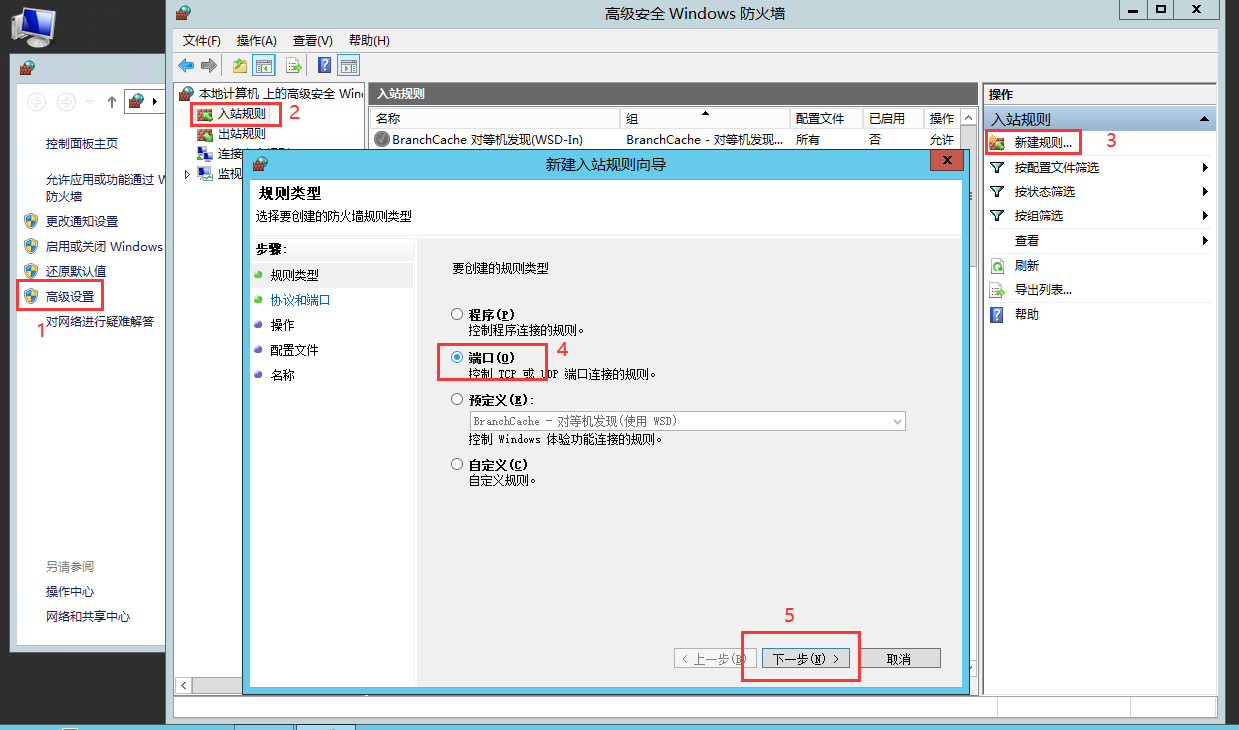Sort rules by the 已启用 column header
1239x730 pixels.
tap(893, 118)
